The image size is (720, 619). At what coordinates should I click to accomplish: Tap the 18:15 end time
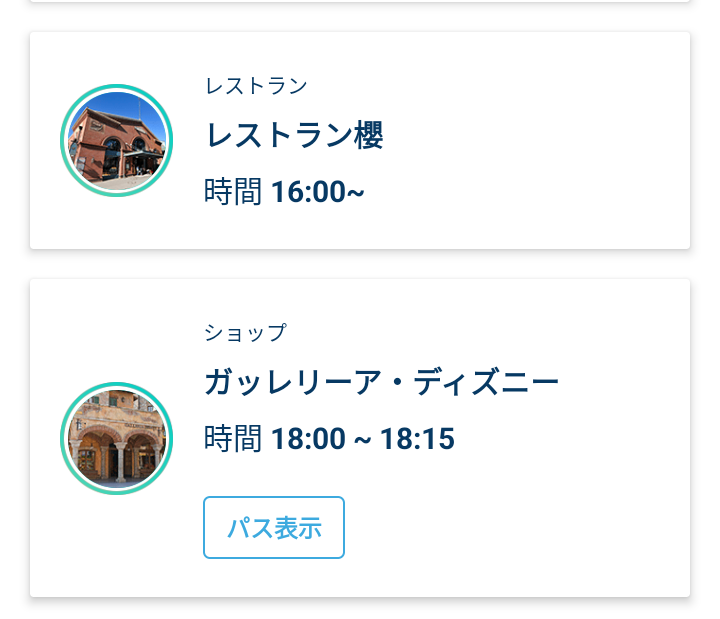[417, 439]
